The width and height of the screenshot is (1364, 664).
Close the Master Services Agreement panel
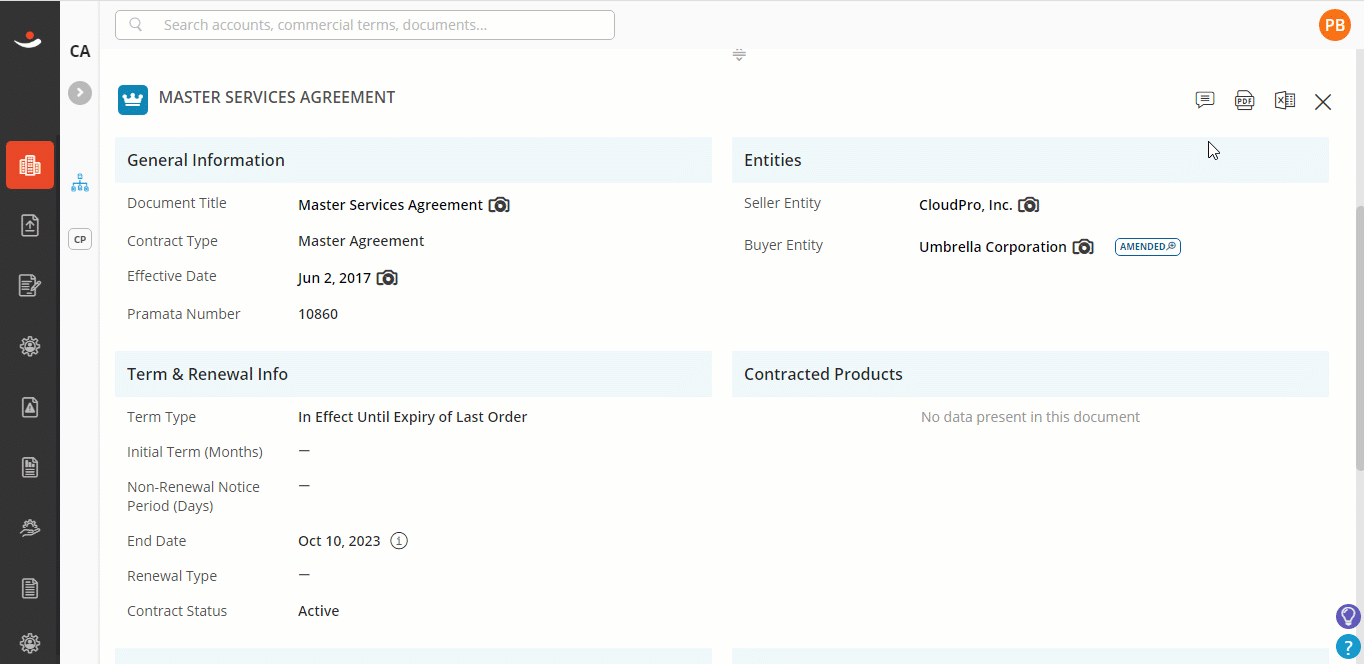(x=1323, y=102)
